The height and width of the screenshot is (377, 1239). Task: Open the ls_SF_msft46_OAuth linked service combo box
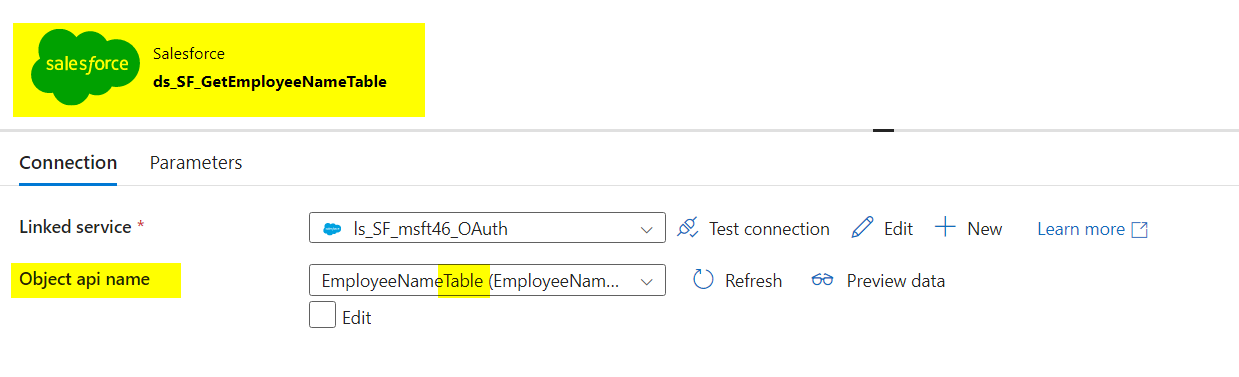tap(487, 228)
